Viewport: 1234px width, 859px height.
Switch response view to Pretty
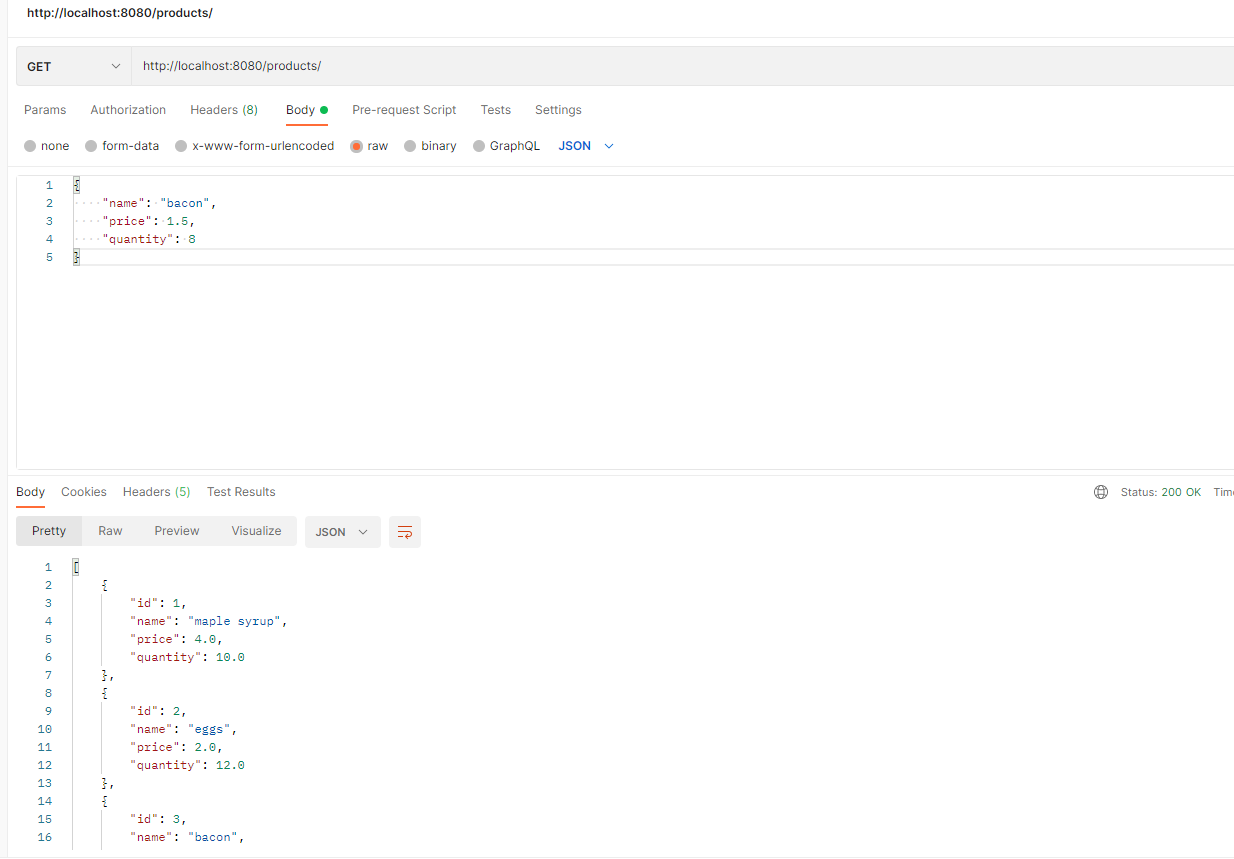click(x=49, y=531)
